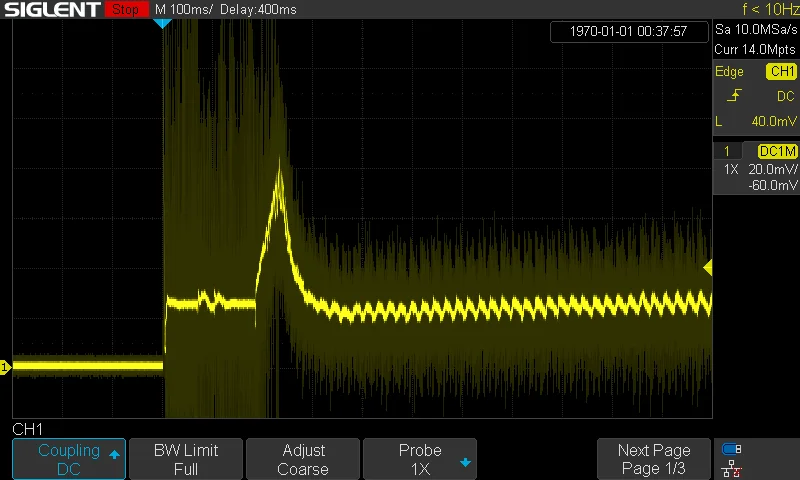This screenshot has height=480, width=800.
Task: Toggle Adjust between Coarse and Fine
Action: [303, 459]
